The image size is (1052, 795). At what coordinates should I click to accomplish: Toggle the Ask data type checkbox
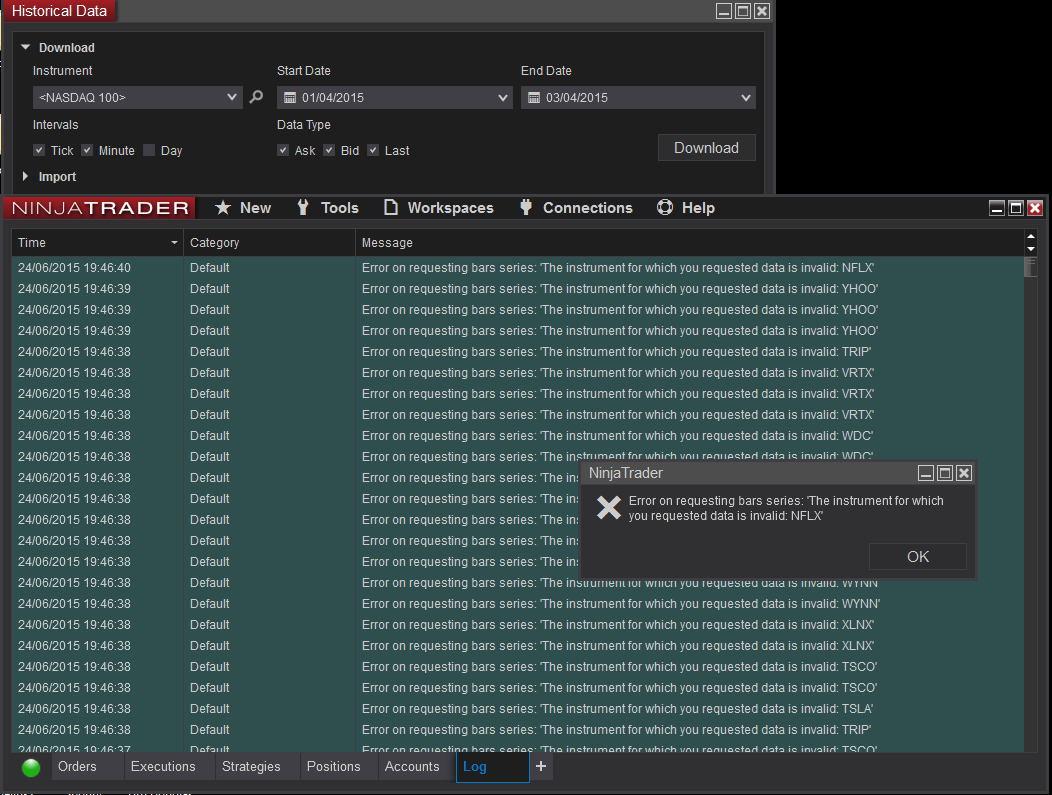click(283, 150)
